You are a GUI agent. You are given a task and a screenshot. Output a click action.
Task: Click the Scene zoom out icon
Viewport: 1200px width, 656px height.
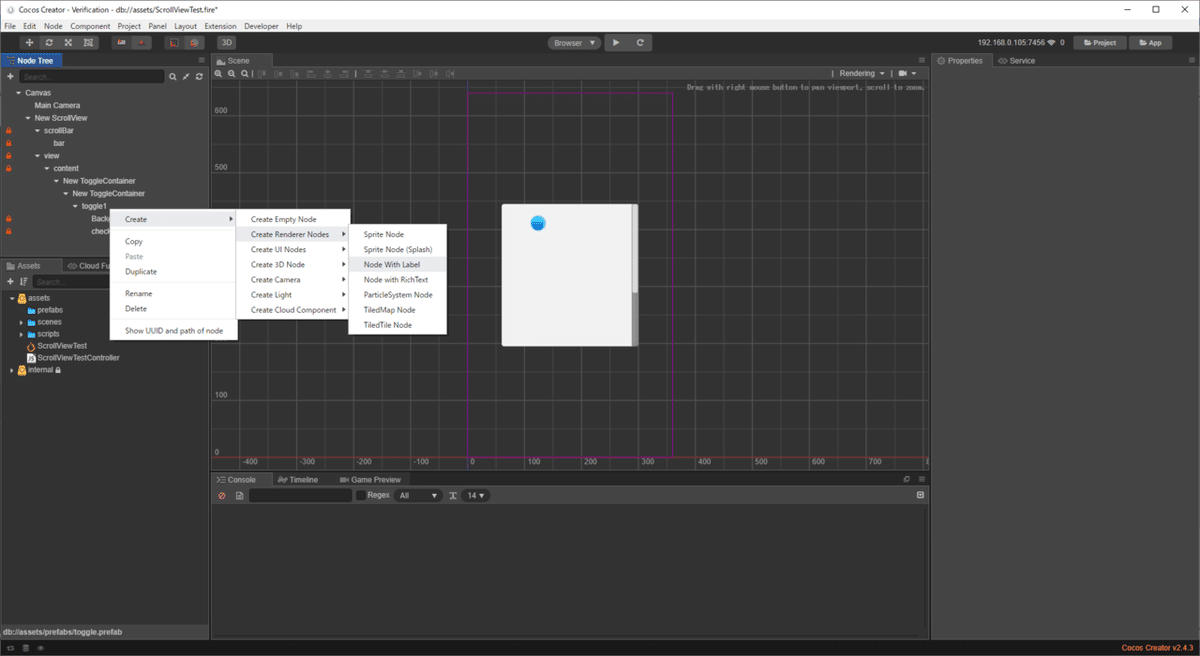pyautogui.click(x=232, y=74)
